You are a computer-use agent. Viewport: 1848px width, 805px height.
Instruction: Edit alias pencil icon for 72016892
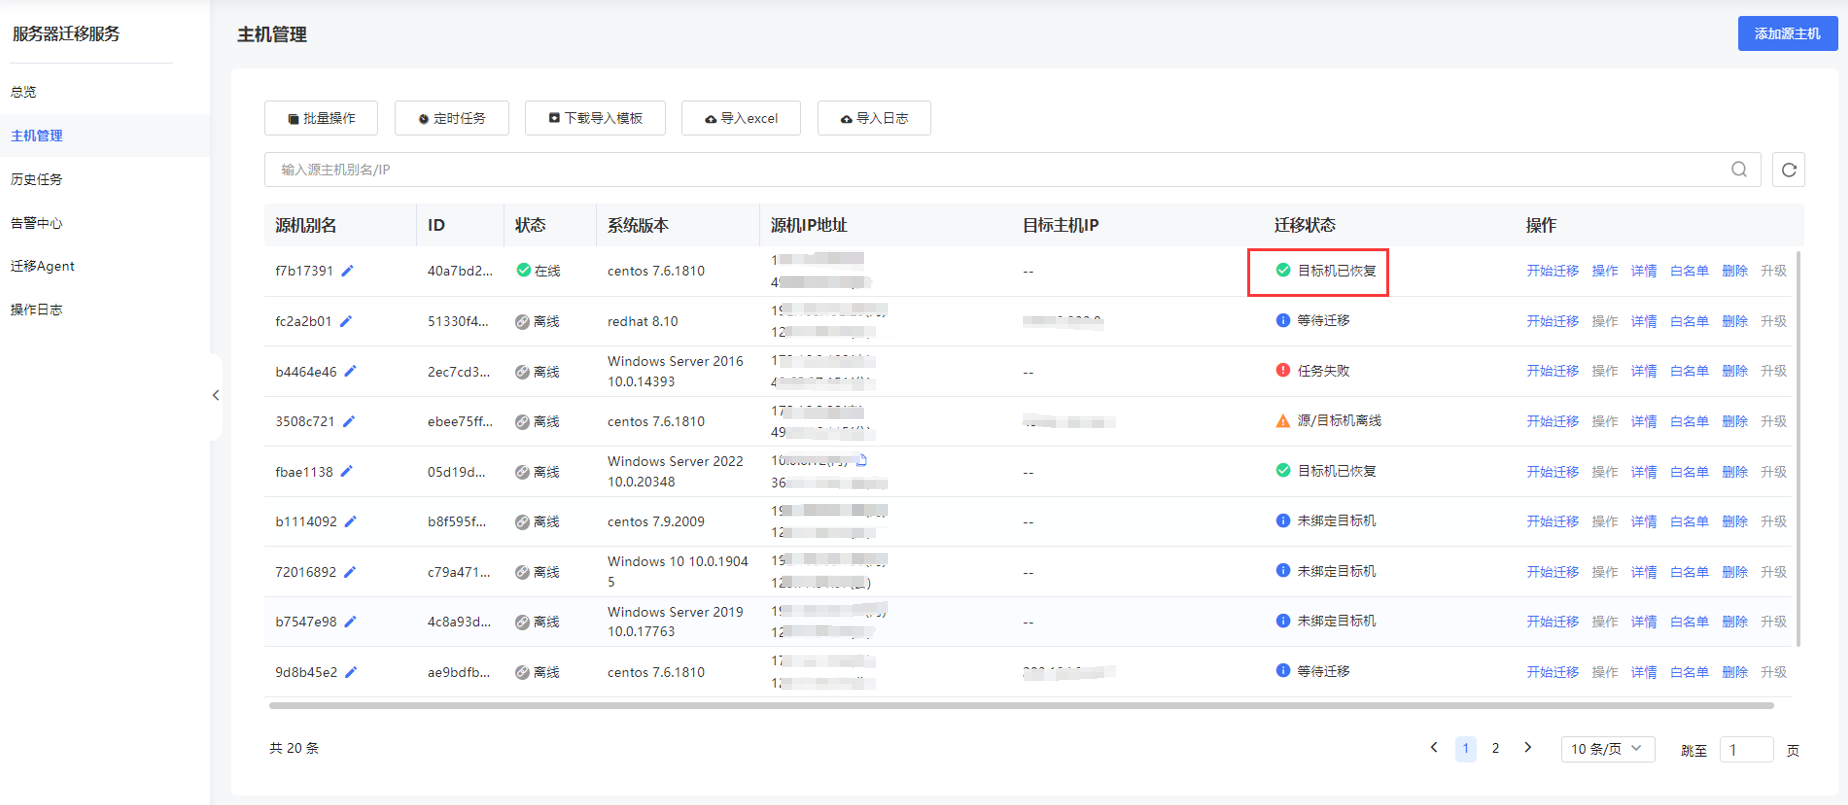pos(350,572)
